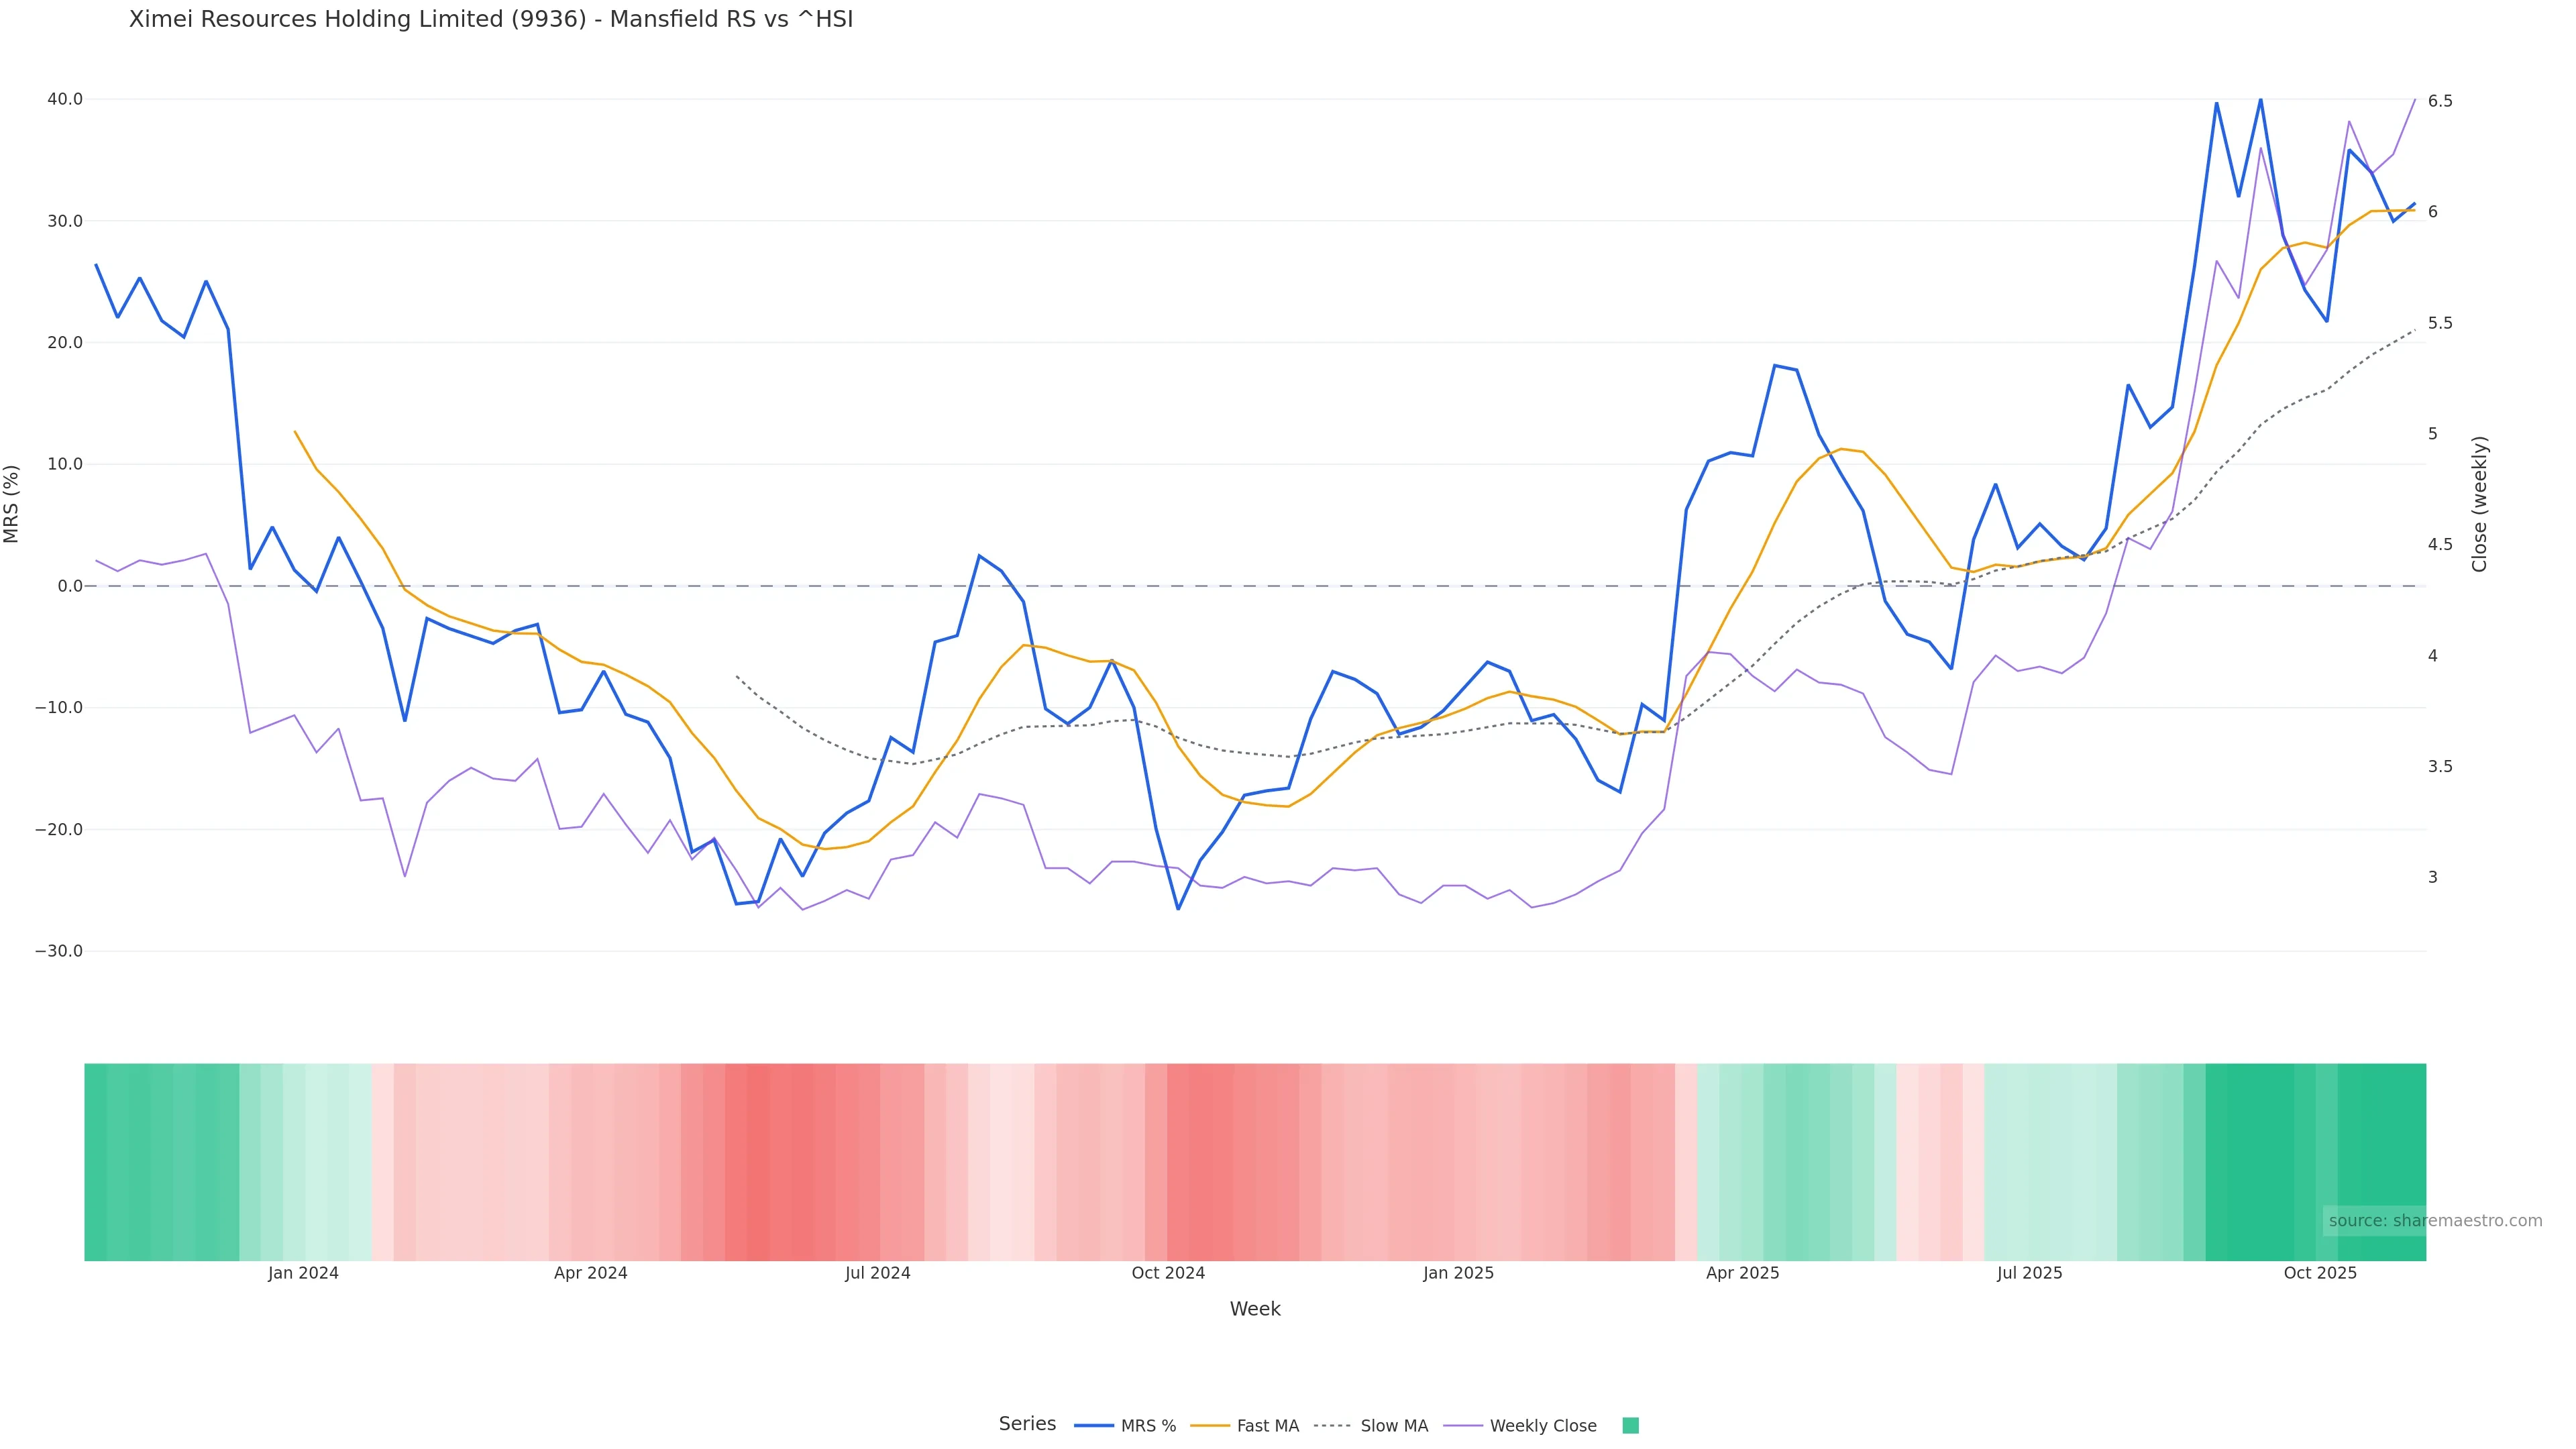
Task: Hide the Fast MA legend series
Action: coord(1267,1426)
